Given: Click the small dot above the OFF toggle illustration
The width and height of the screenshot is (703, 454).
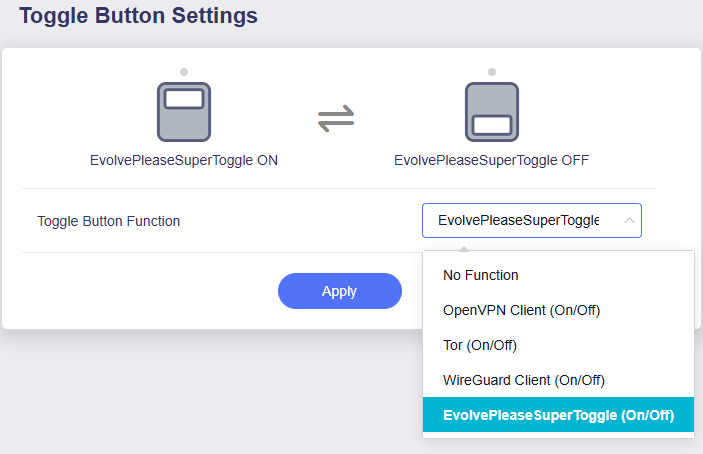Looking at the screenshot, I should tap(491, 72).
